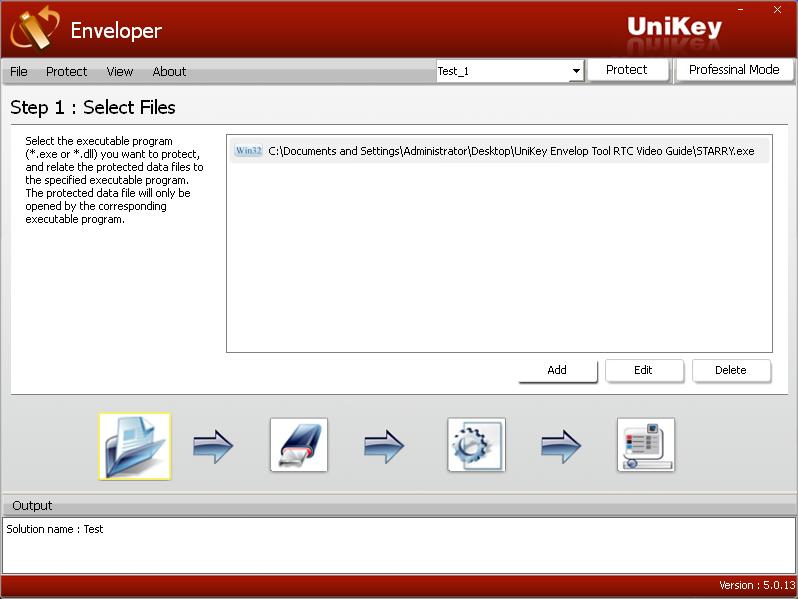This screenshot has width=798, height=599.
Task: Go to the USB dongle step icon
Action: 299,445
